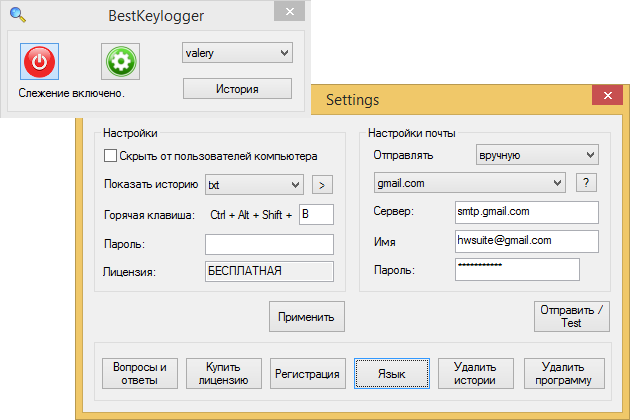630x420 pixels.
Task: Click Удалить истории button
Action: click(476, 373)
